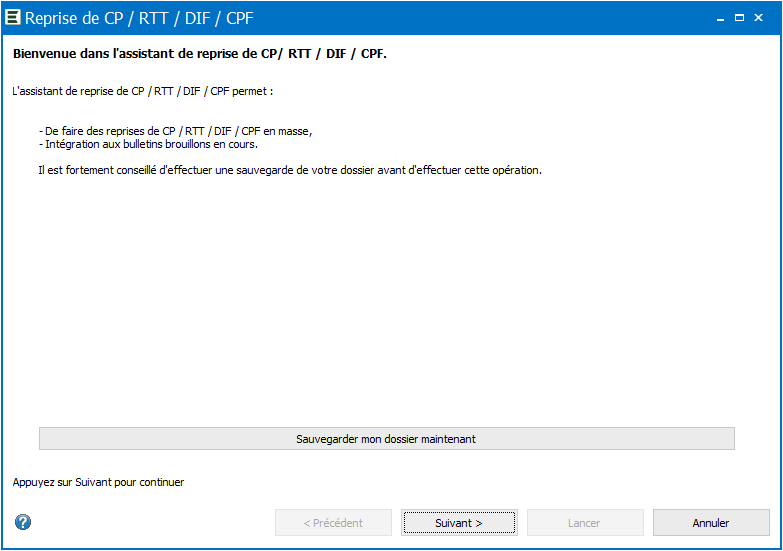Maximize the Reprise de CP wizard window
The image size is (783, 551).
click(739, 17)
